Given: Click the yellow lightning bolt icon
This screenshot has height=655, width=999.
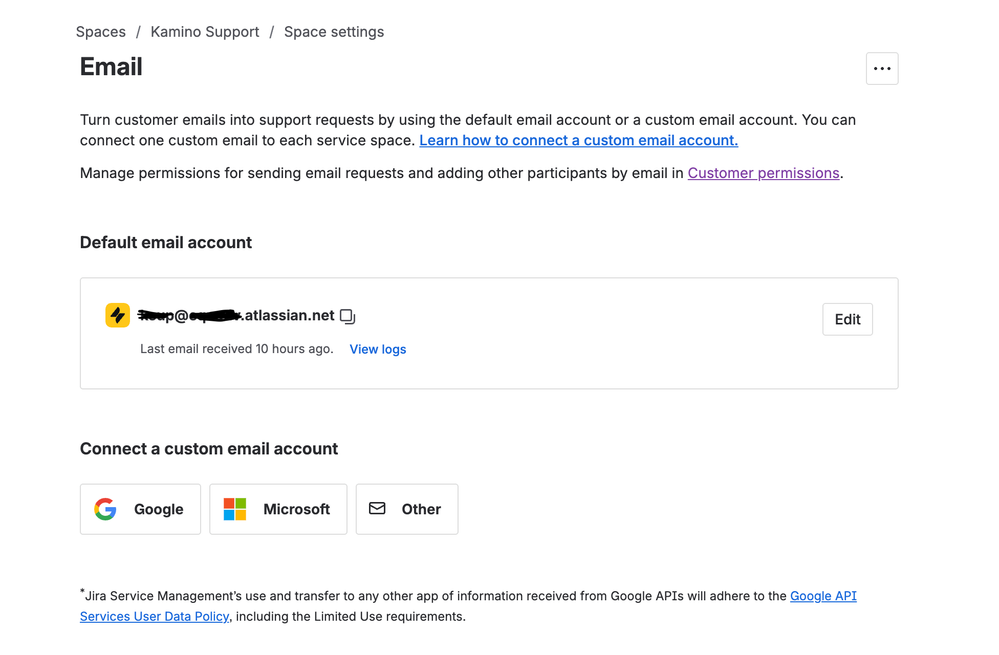Looking at the screenshot, I should (118, 315).
